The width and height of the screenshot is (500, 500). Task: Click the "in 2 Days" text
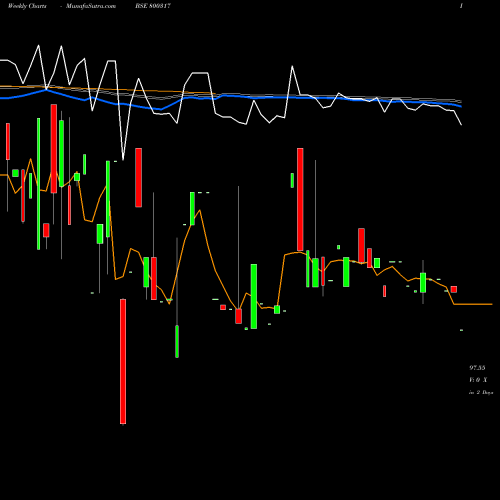[481, 392]
